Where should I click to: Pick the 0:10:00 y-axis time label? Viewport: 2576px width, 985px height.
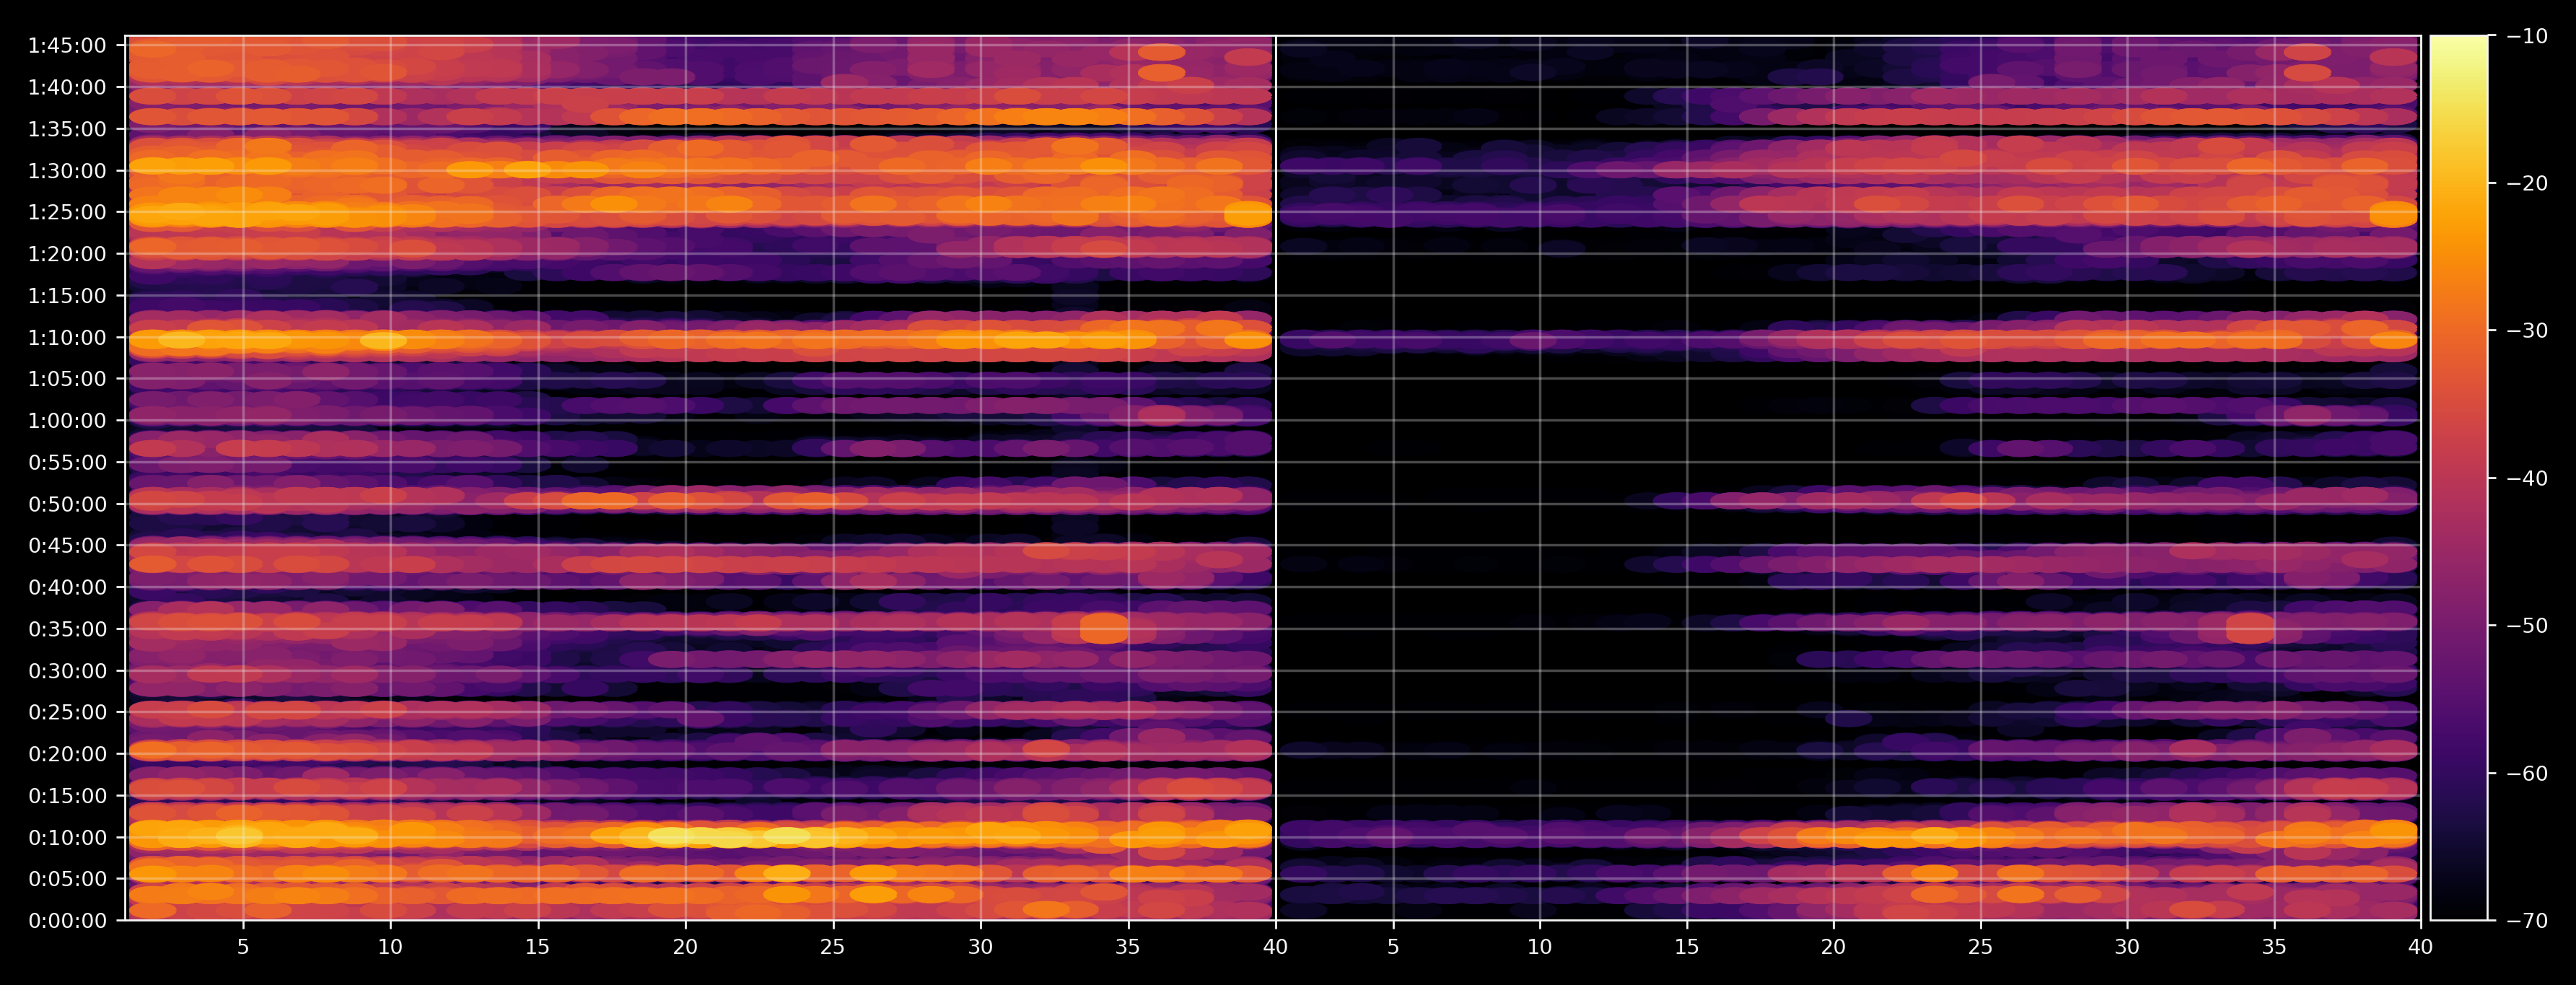click(67, 838)
